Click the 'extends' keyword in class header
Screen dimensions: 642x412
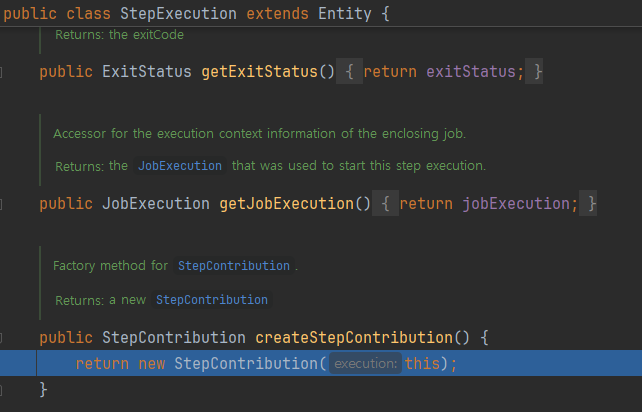pos(277,14)
